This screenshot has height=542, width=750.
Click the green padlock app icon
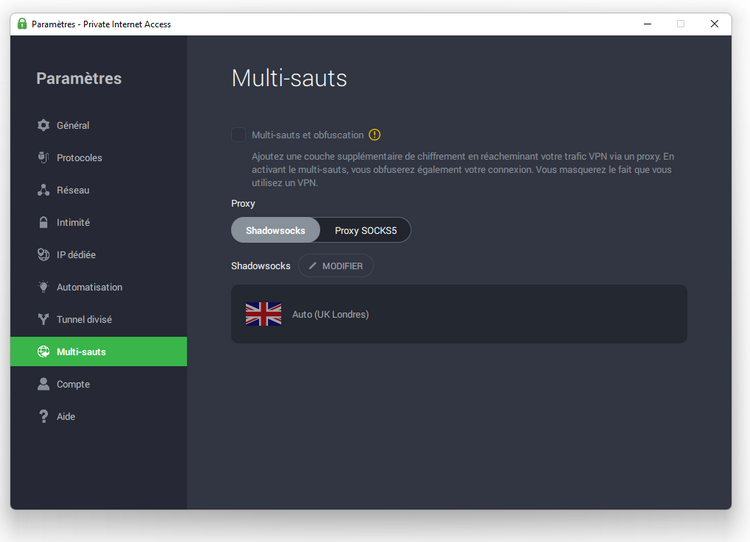click(x=22, y=24)
